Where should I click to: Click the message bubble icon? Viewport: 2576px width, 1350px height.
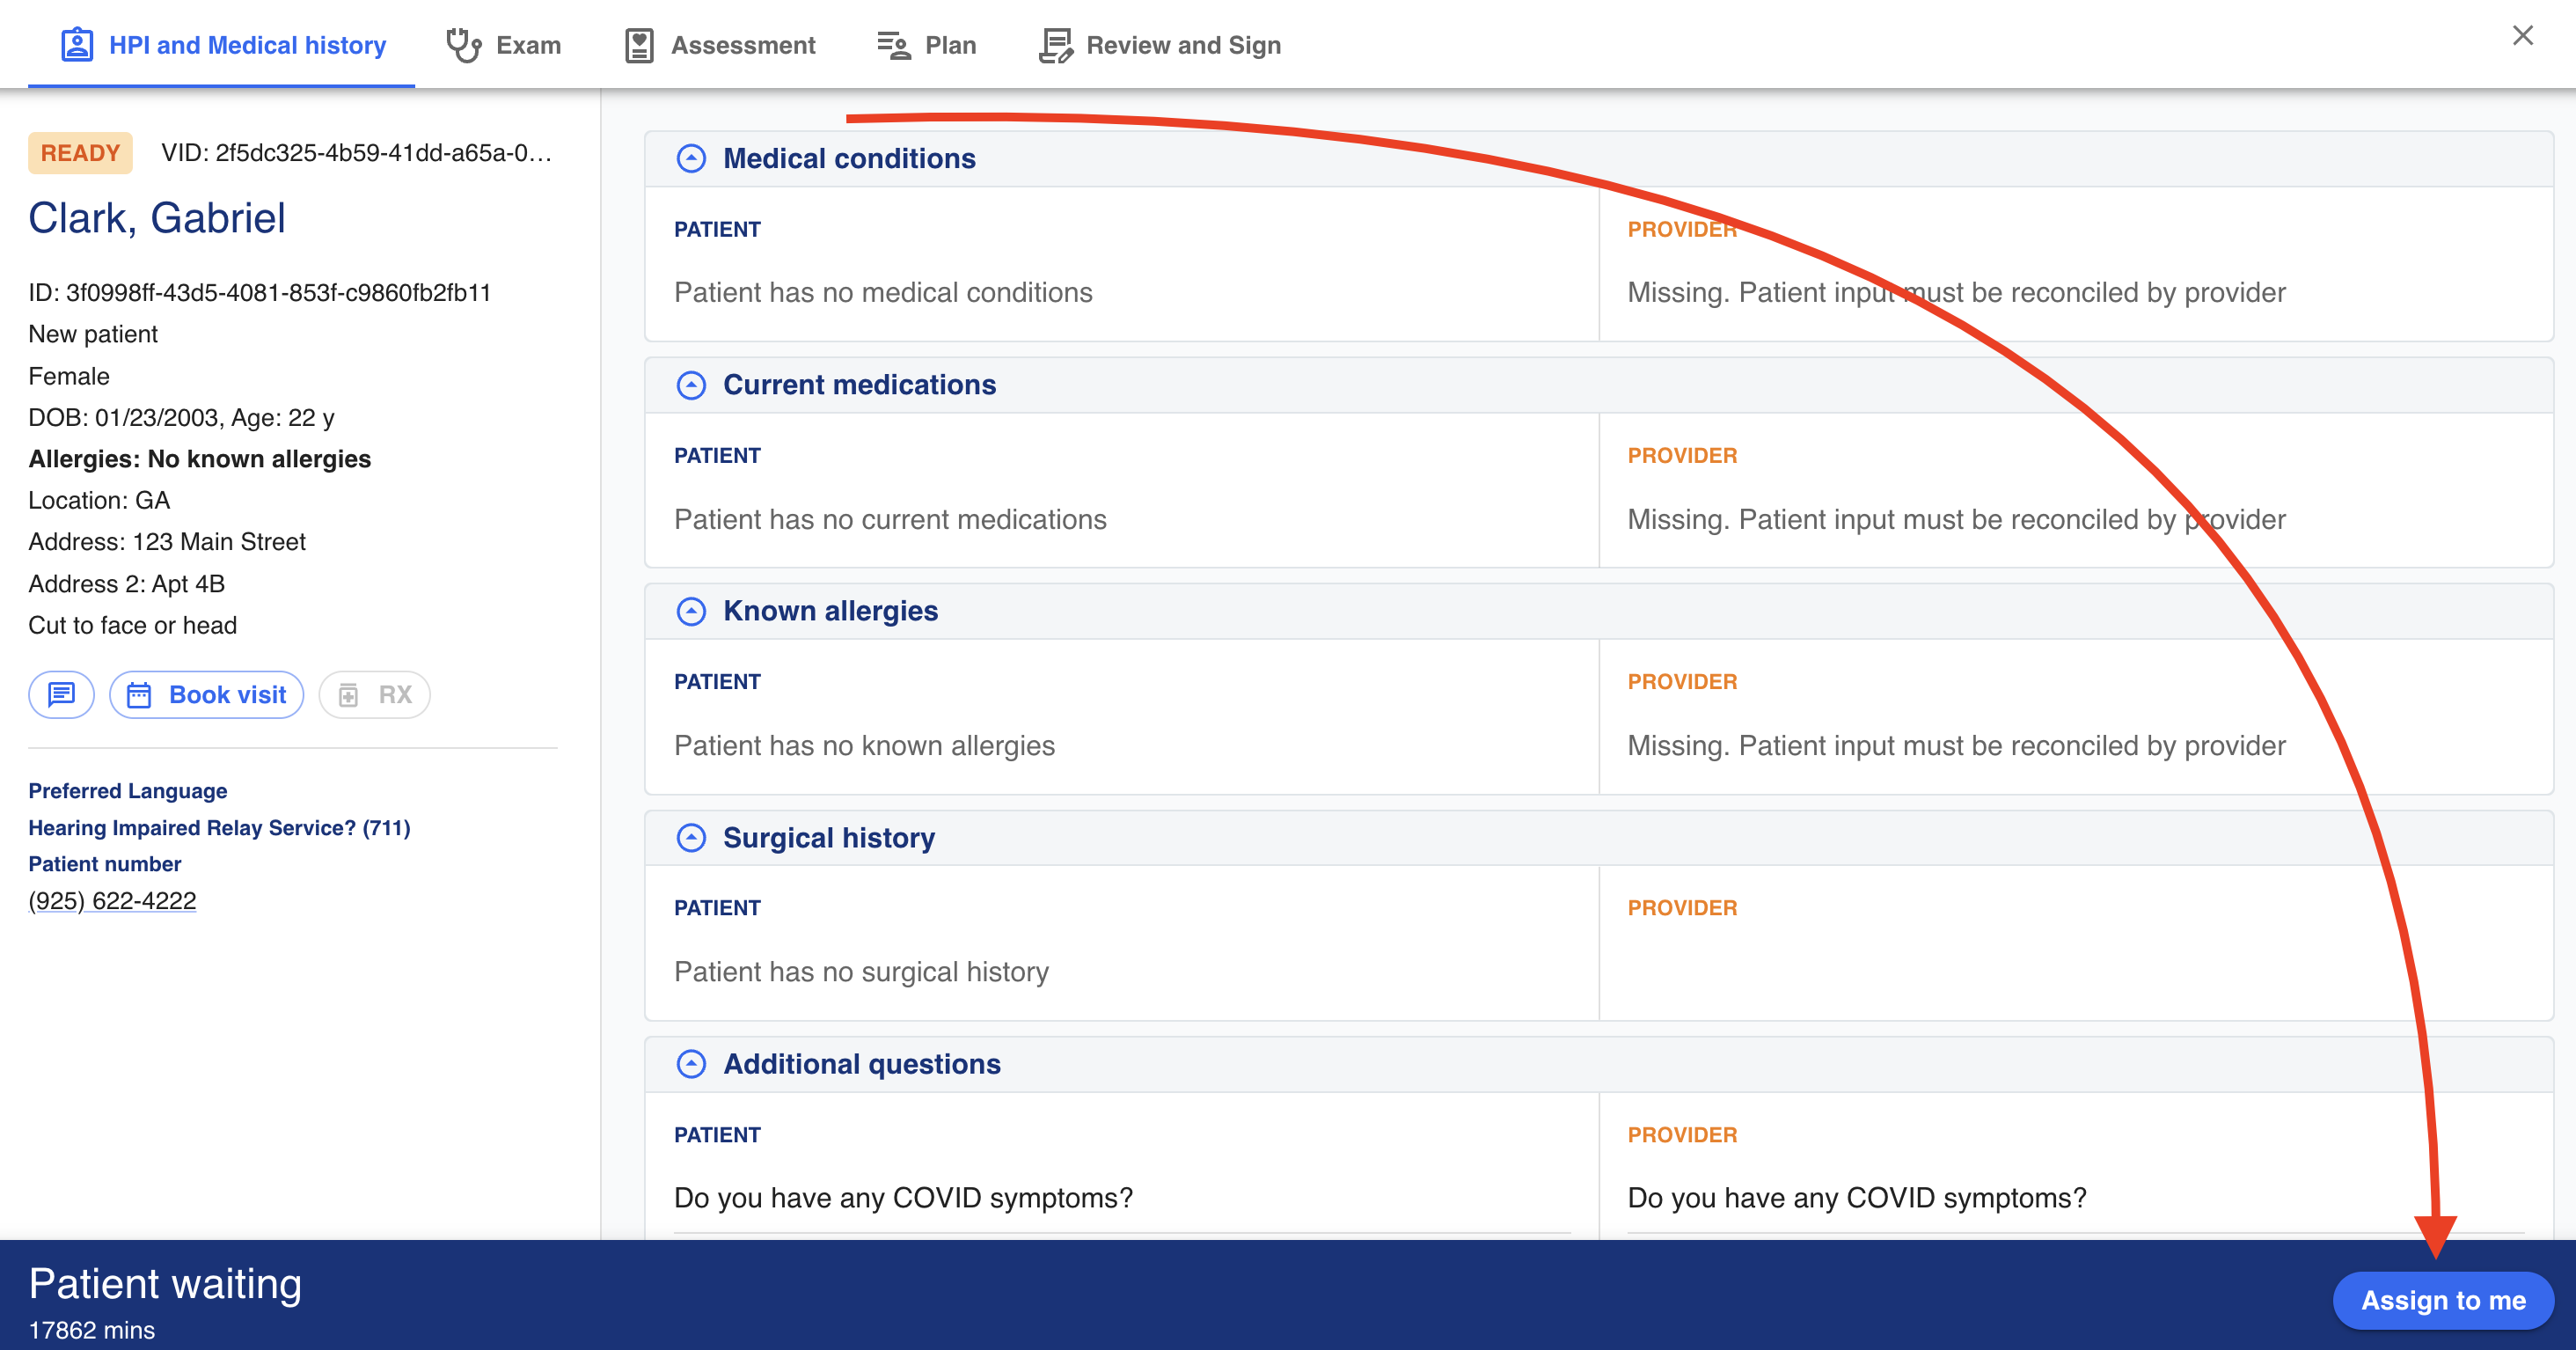(x=62, y=693)
